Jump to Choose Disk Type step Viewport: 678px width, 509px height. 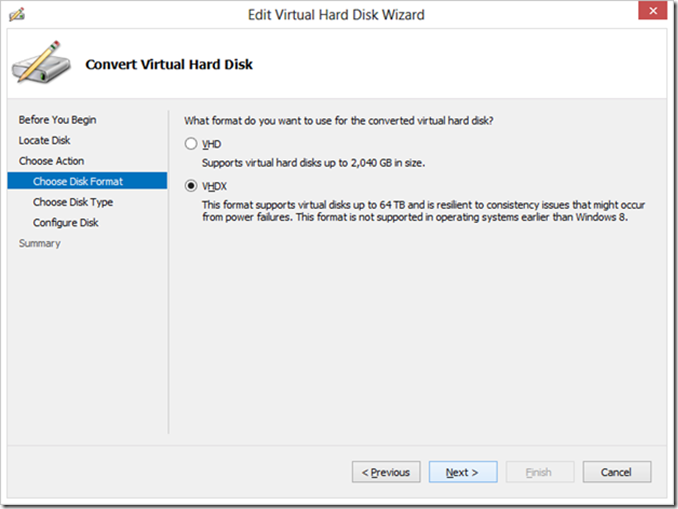72,202
